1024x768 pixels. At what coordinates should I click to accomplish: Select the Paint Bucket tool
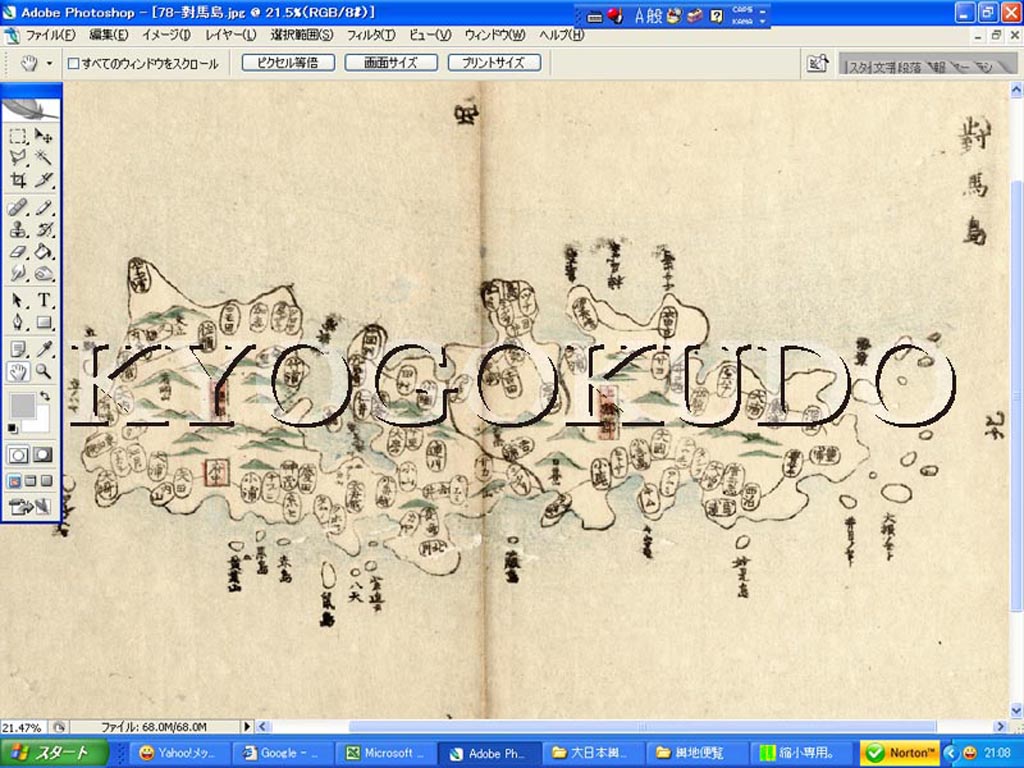tap(44, 251)
